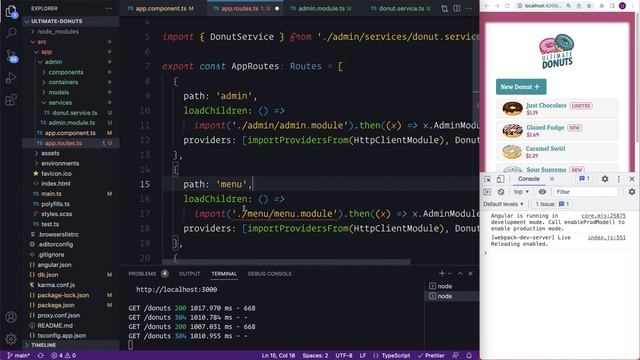Screen dimensions: 640x360
Task: Click the split editor icon
Action: (457, 9)
